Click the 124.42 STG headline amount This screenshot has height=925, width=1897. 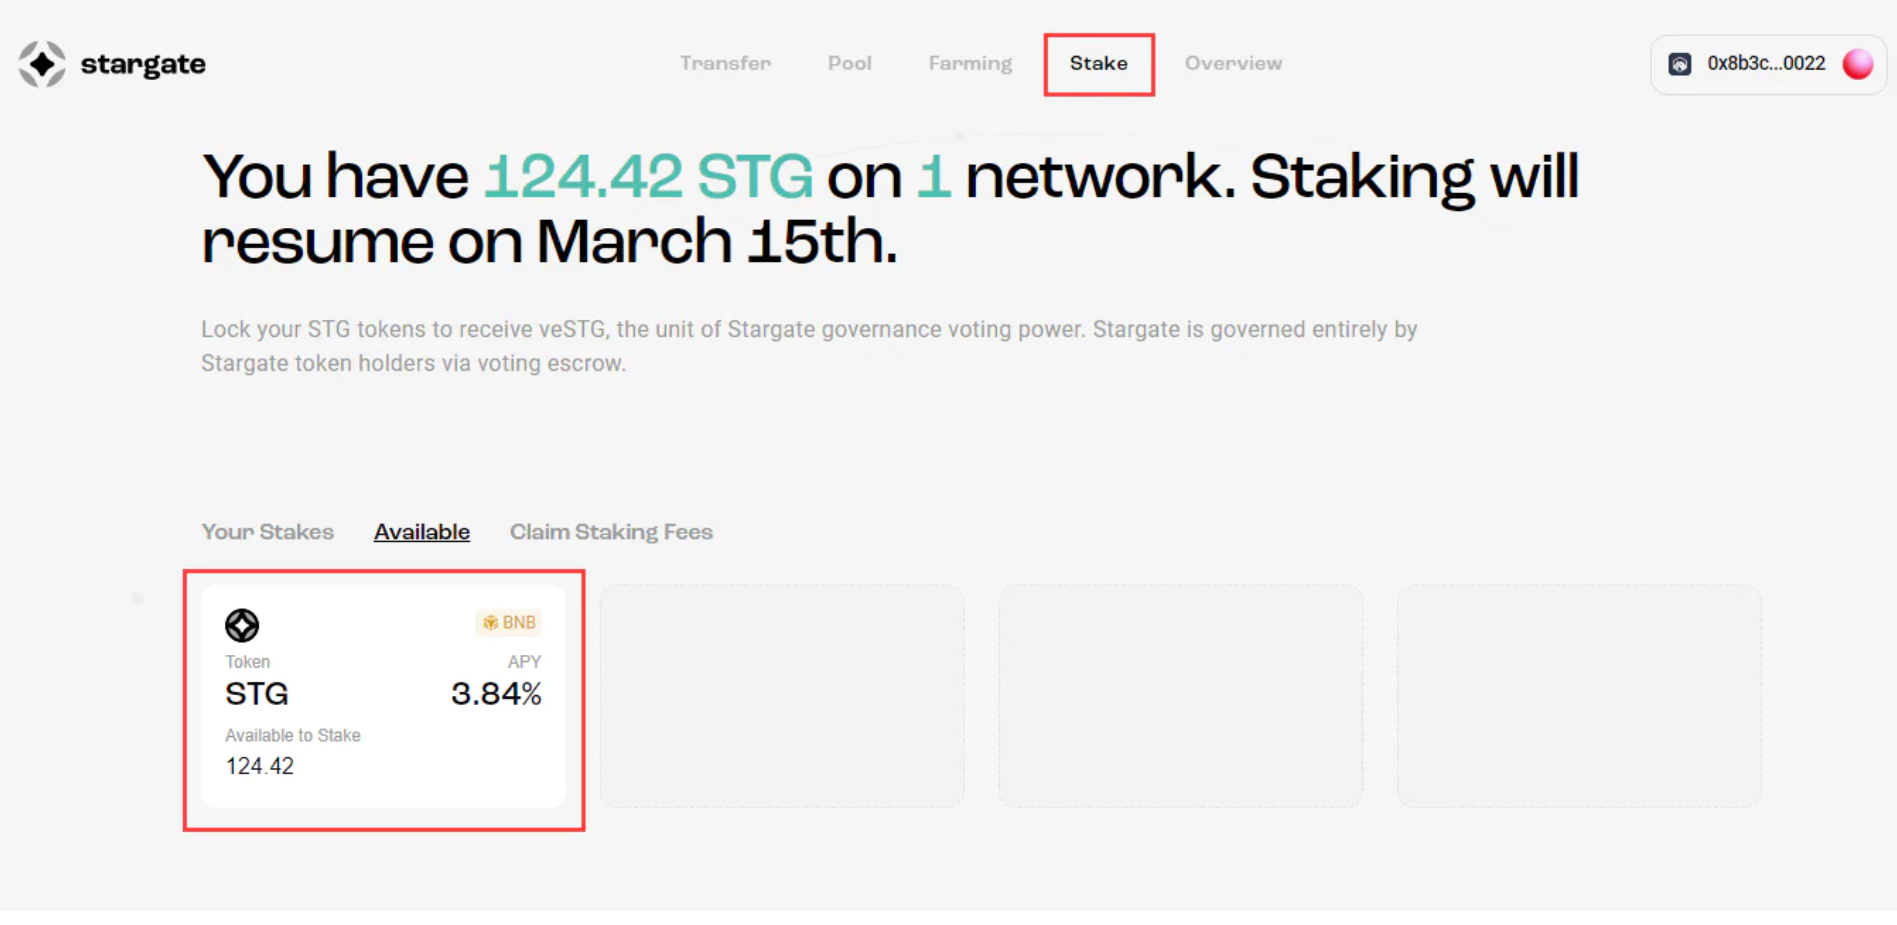point(648,177)
